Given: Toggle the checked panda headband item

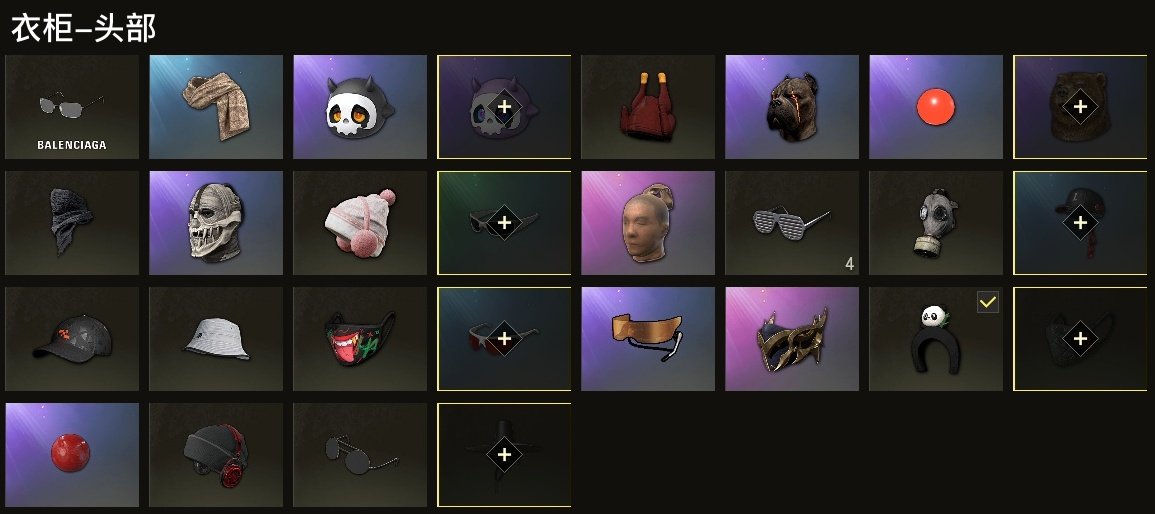Looking at the screenshot, I should point(936,339).
